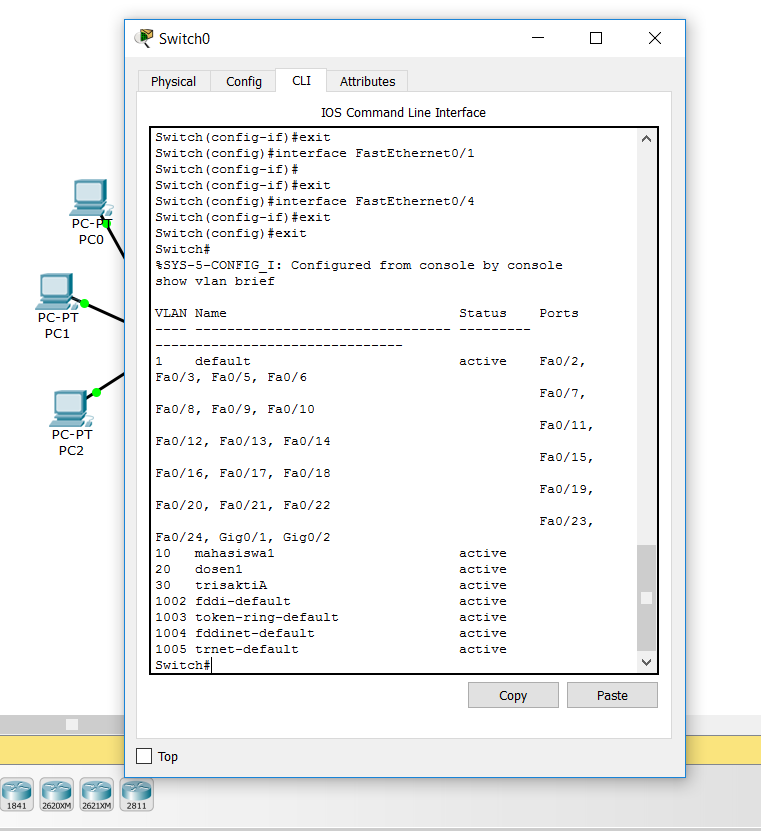Click 'IOS Command Line Interface' heading

point(403,112)
